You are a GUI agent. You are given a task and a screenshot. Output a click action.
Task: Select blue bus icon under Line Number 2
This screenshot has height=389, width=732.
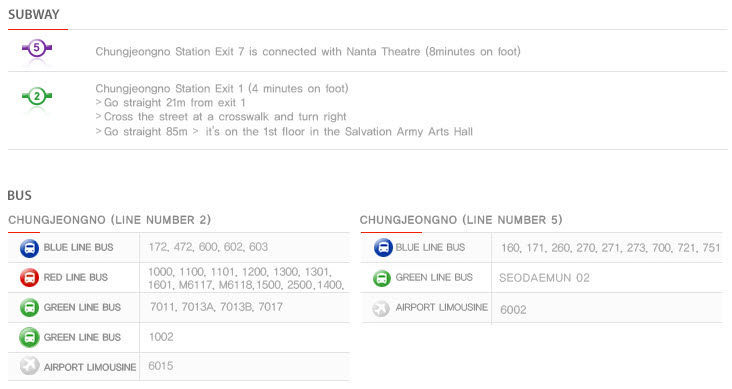[29, 248]
